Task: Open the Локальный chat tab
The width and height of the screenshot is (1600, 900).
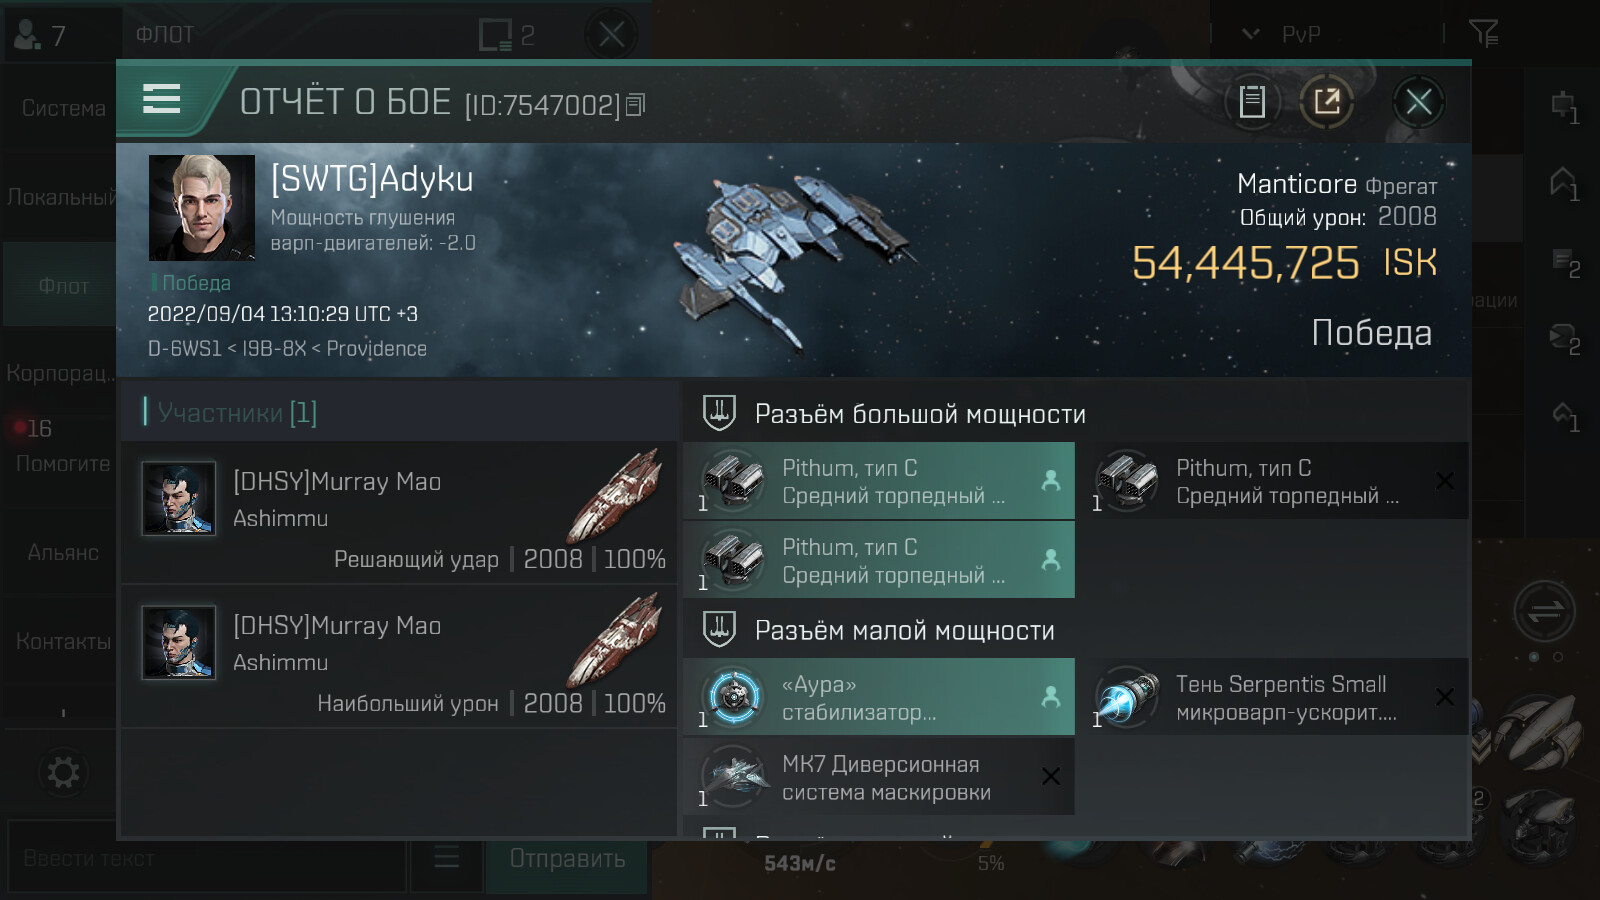Action: point(61,197)
